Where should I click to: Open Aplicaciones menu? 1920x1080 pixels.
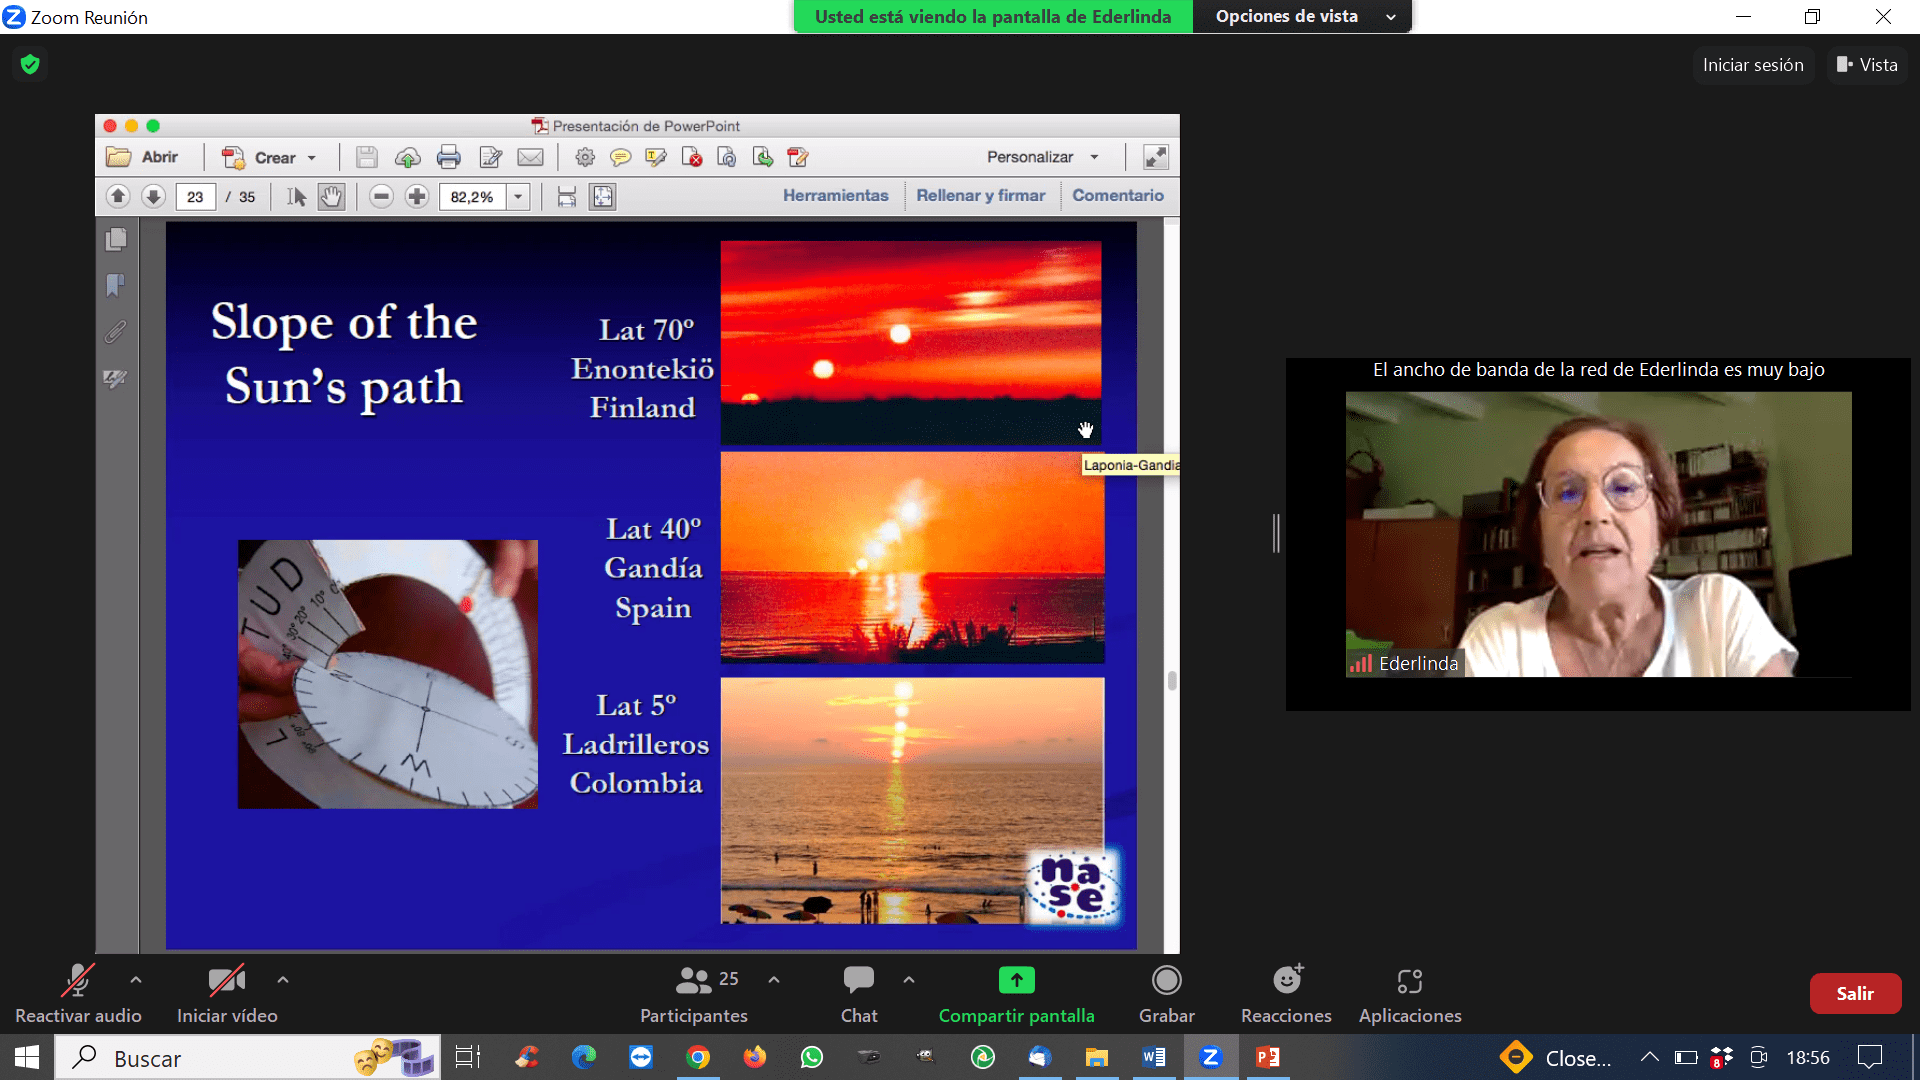[x=1410, y=994]
